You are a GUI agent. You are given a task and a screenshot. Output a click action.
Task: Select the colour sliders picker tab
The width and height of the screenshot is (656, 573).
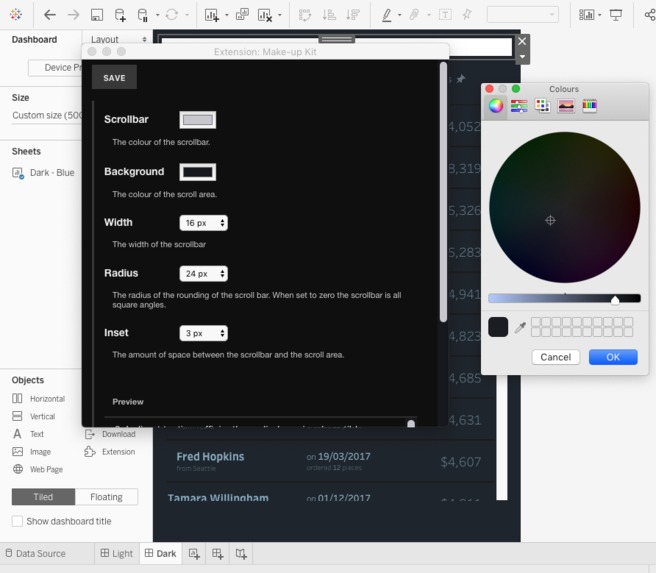(519, 106)
